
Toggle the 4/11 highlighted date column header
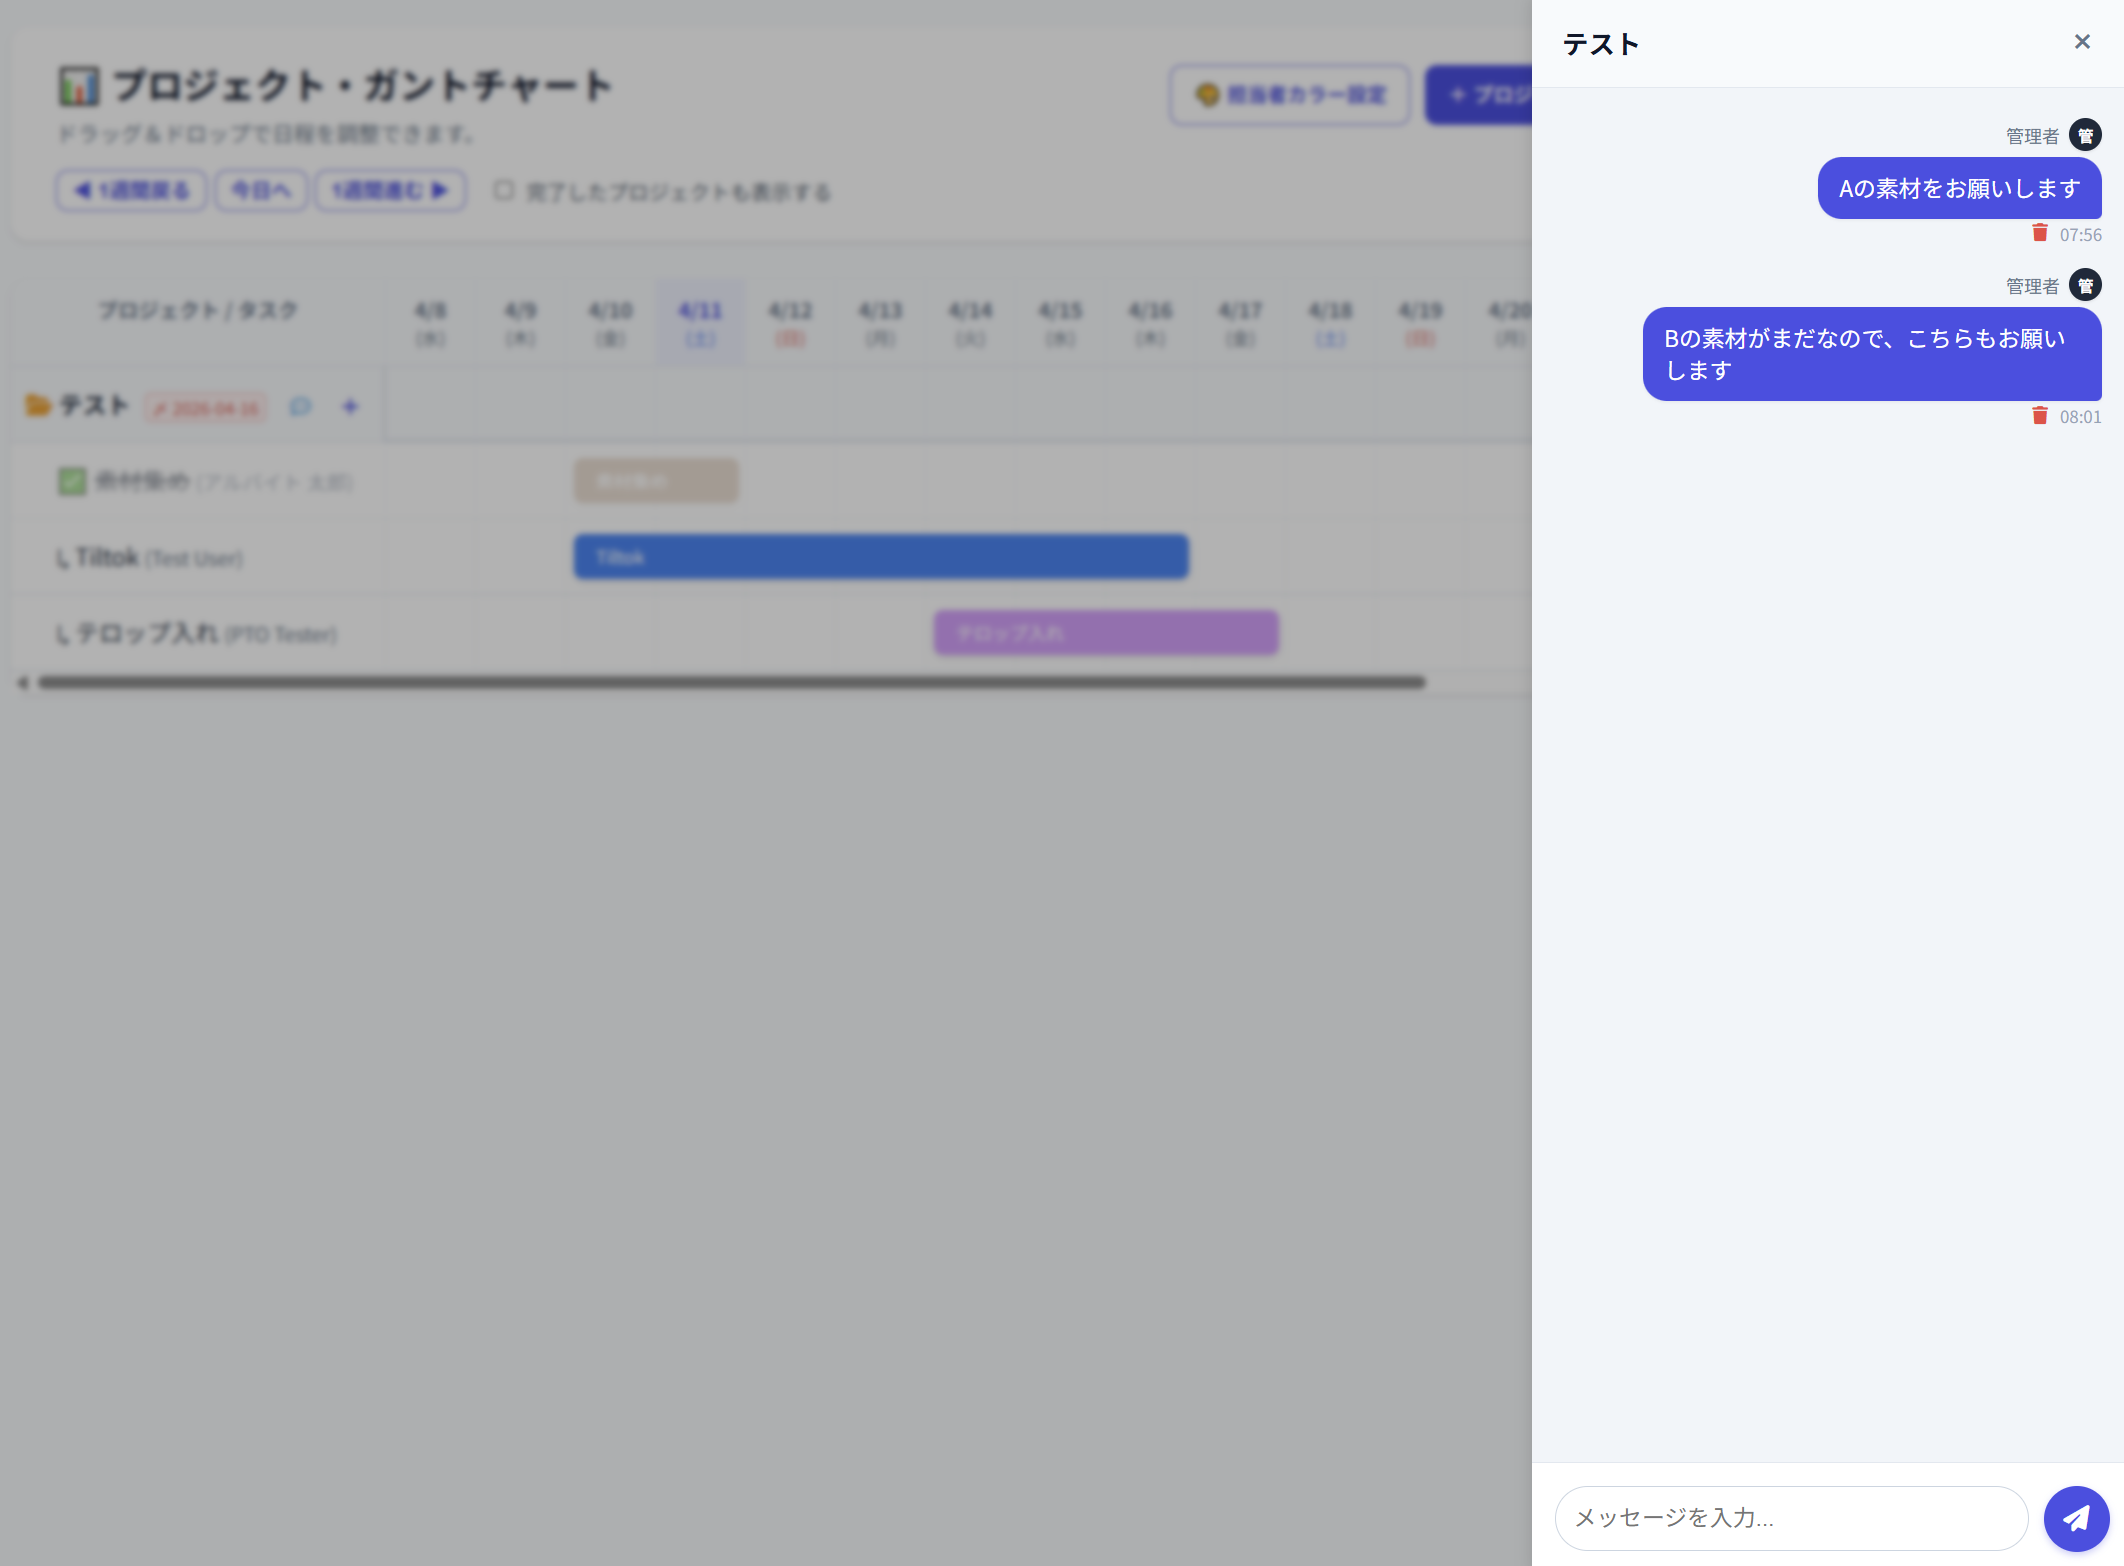[700, 321]
